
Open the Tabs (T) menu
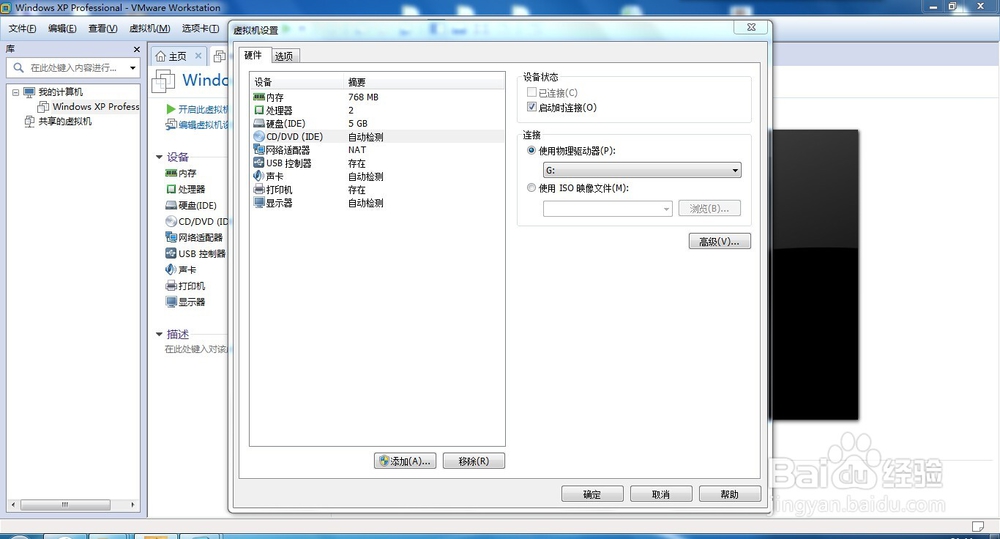point(200,28)
